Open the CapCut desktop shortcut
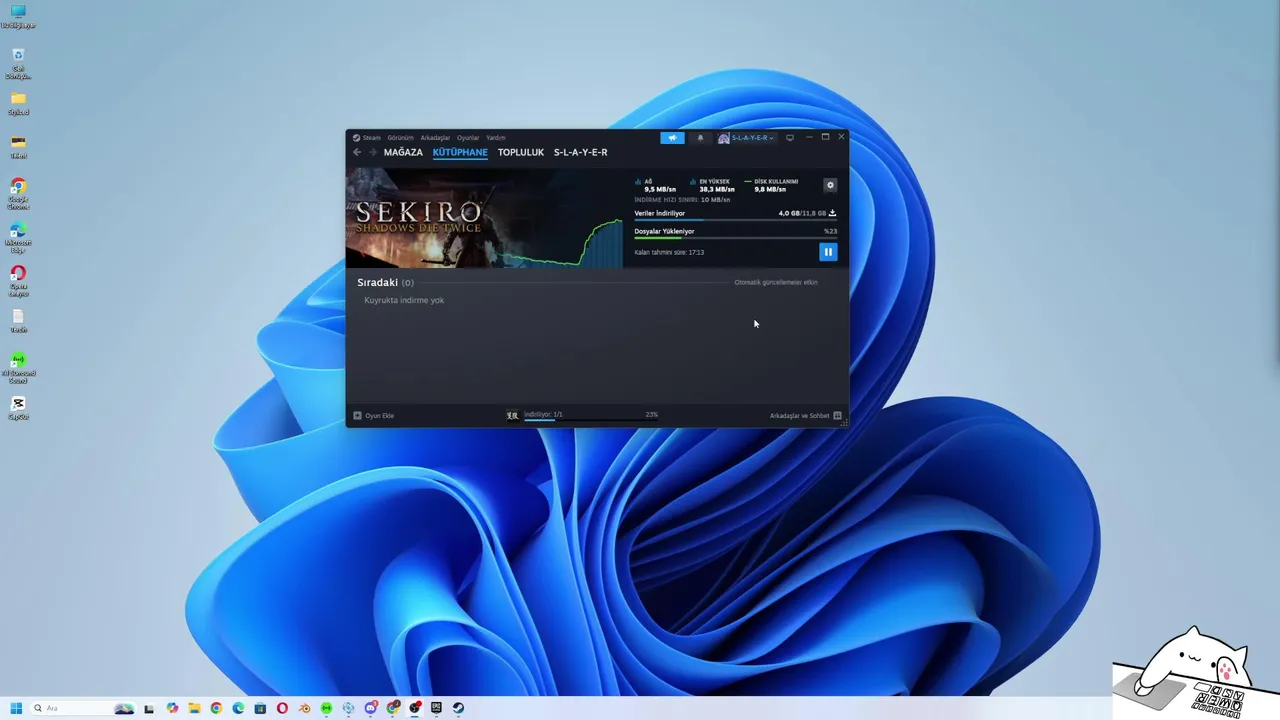Viewport: 1280px width, 720px height. (18, 408)
